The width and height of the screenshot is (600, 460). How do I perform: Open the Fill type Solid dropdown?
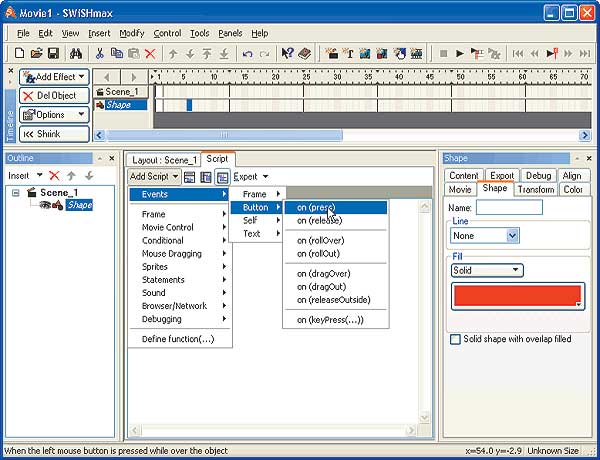(x=487, y=270)
